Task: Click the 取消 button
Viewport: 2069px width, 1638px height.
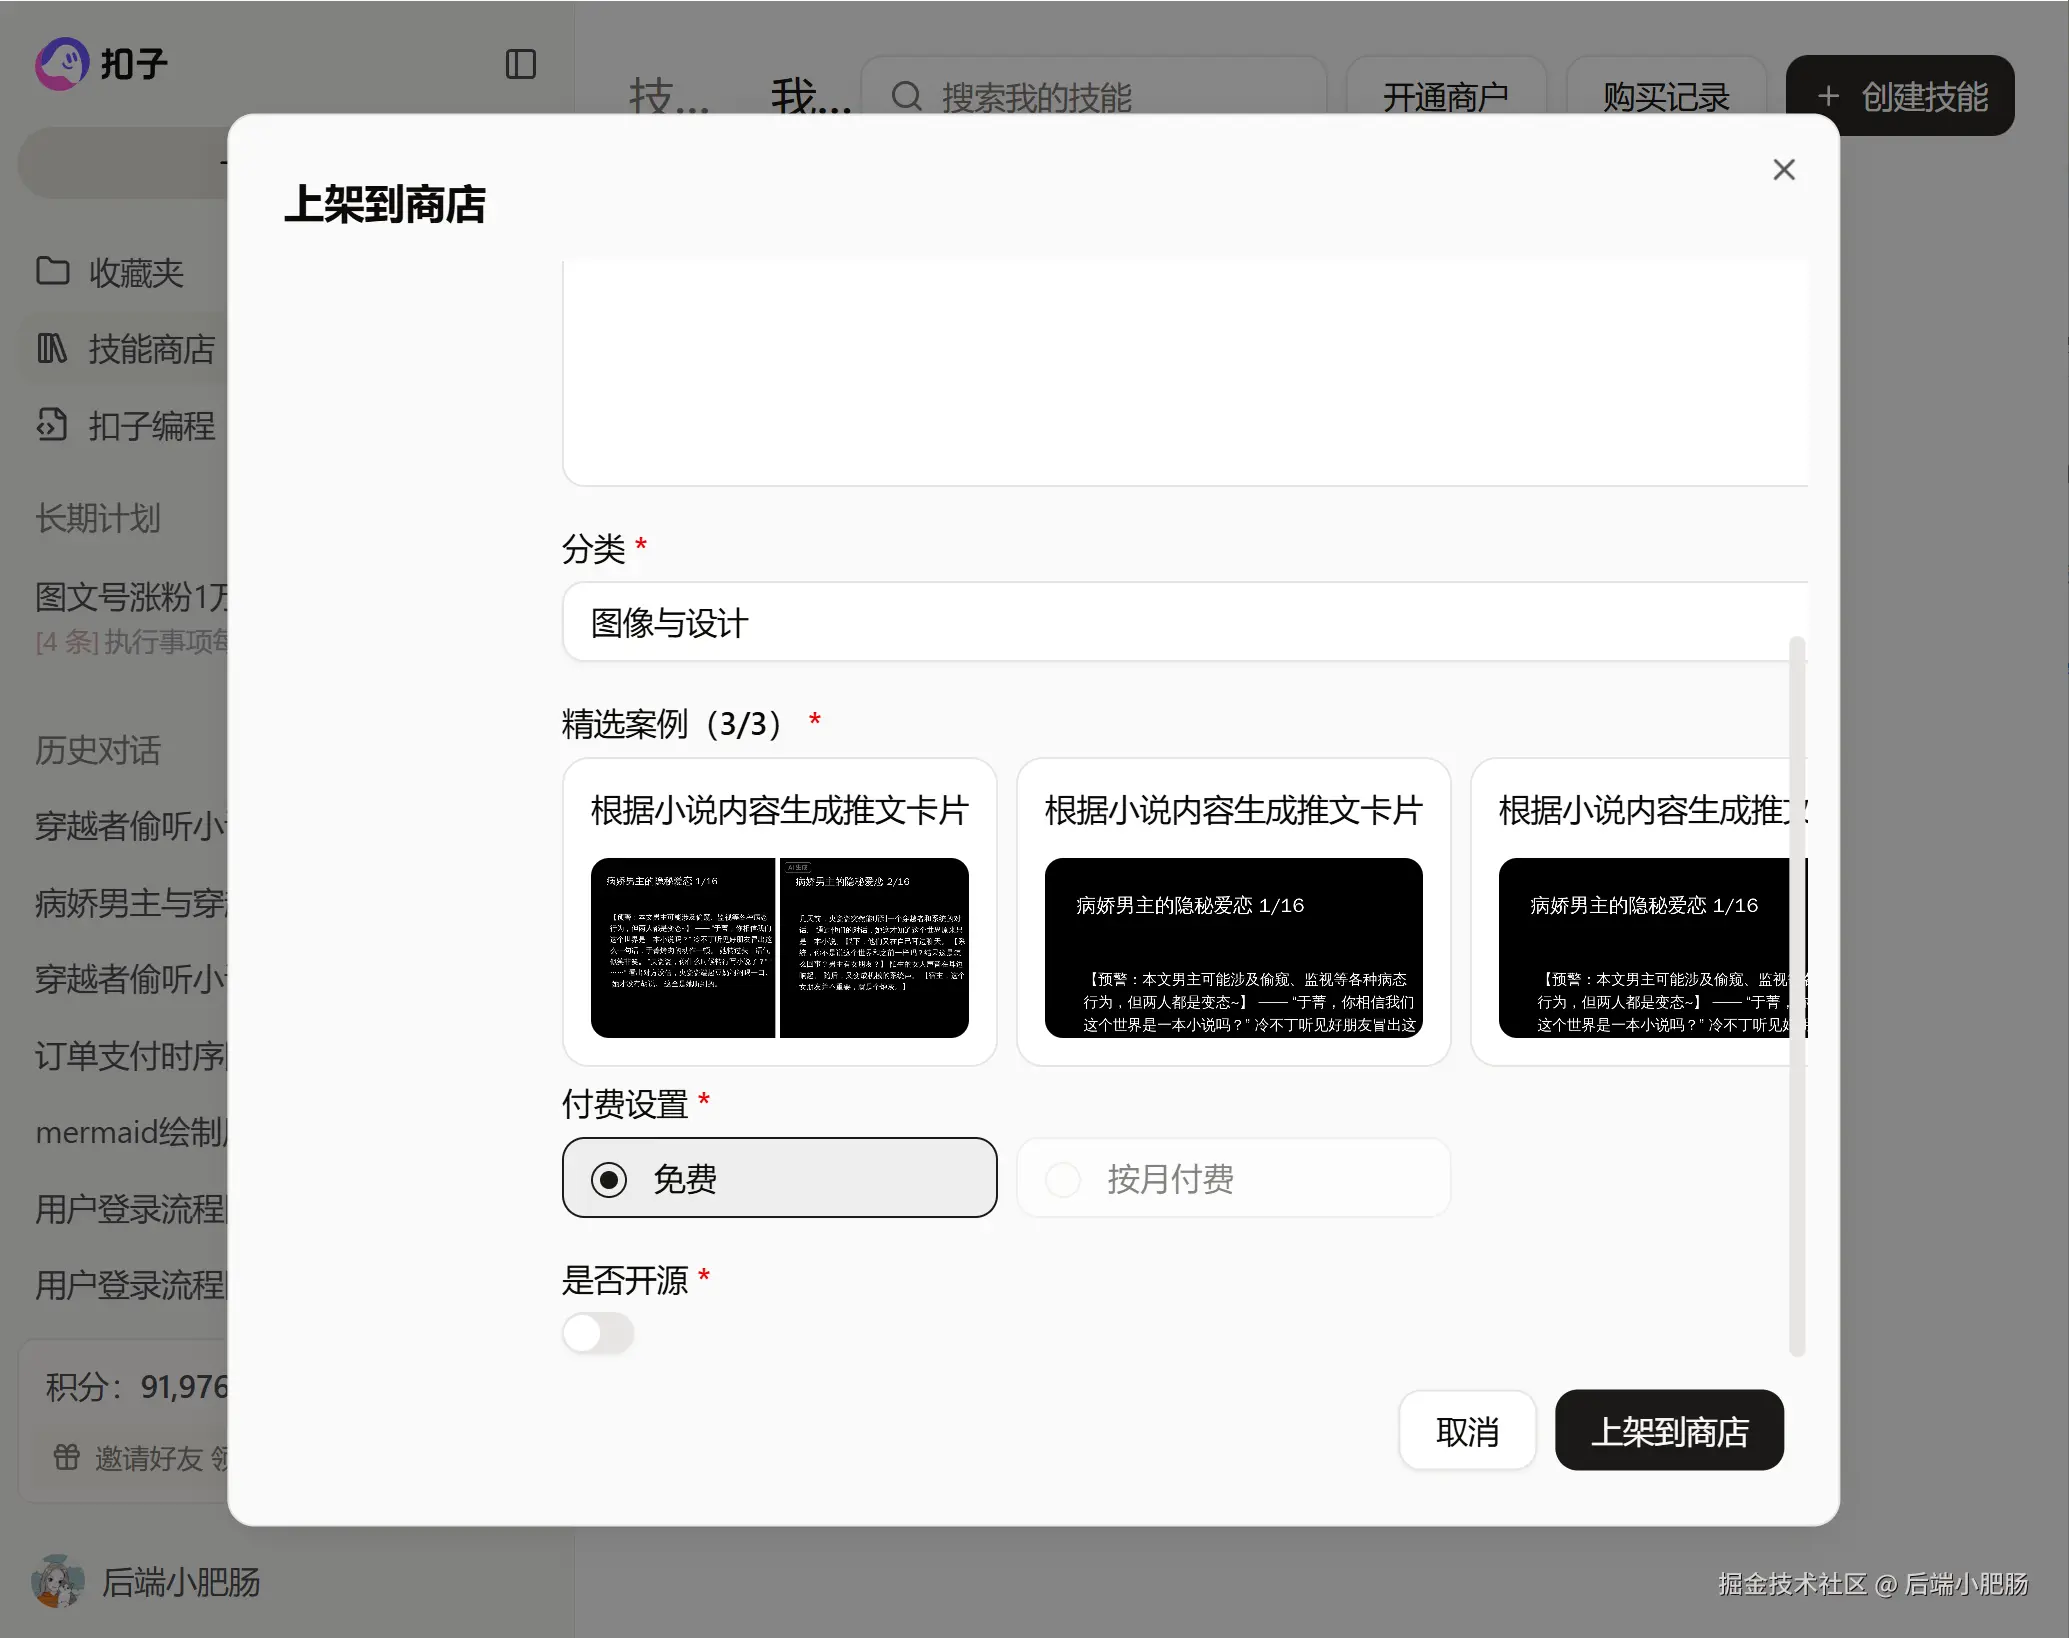Action: point(1466,1431)
